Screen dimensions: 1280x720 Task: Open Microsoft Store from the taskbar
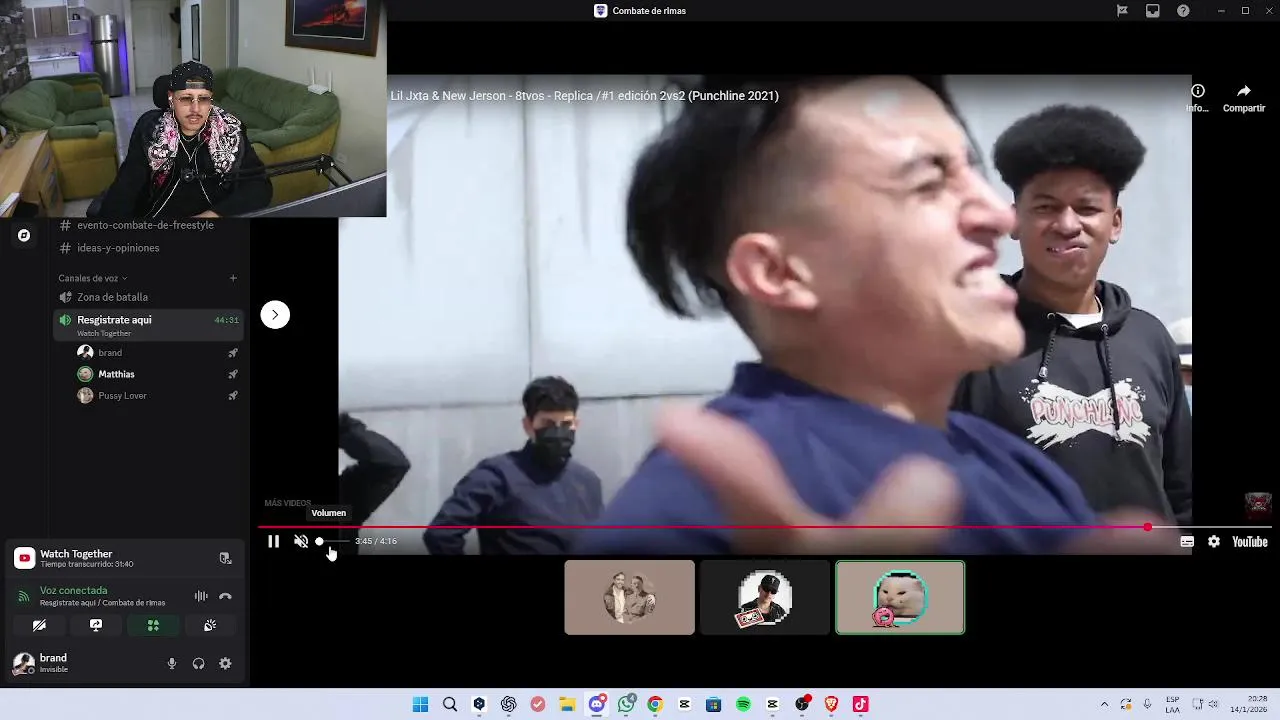click(713, 704)
